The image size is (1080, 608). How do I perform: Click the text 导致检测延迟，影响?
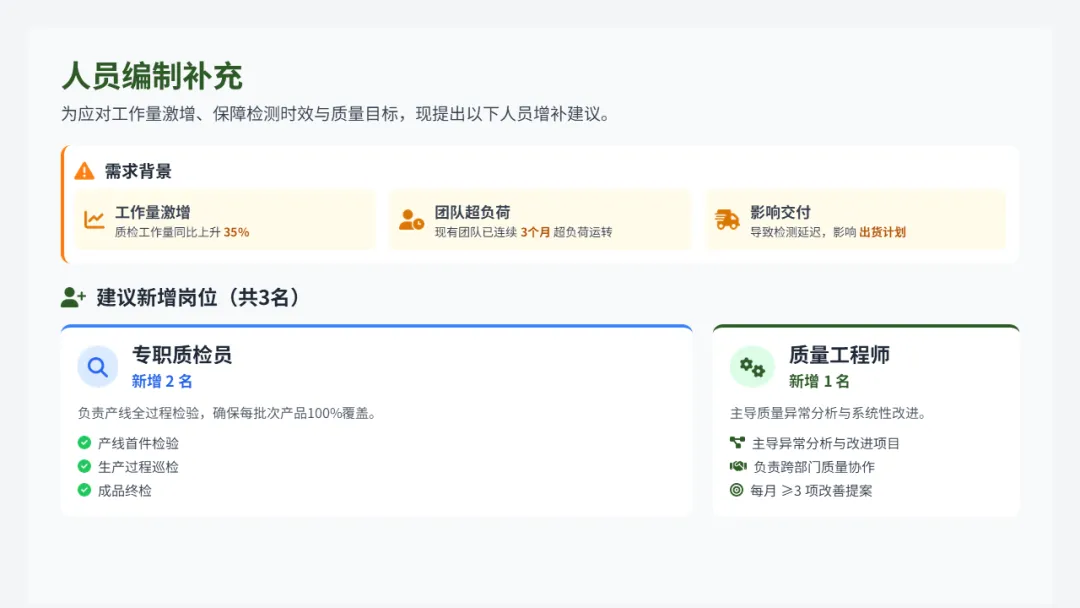point(802,232)
